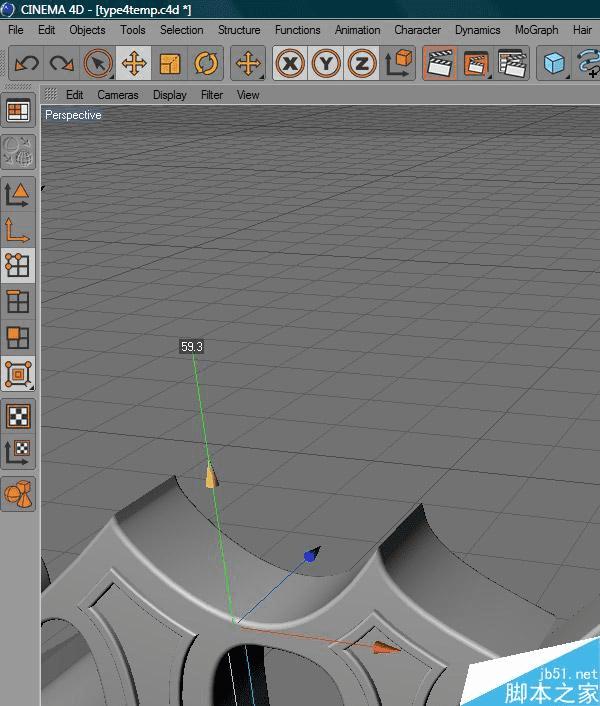Switch to Points mode in sidebar
600x706 pixels.
click(18, 265)
